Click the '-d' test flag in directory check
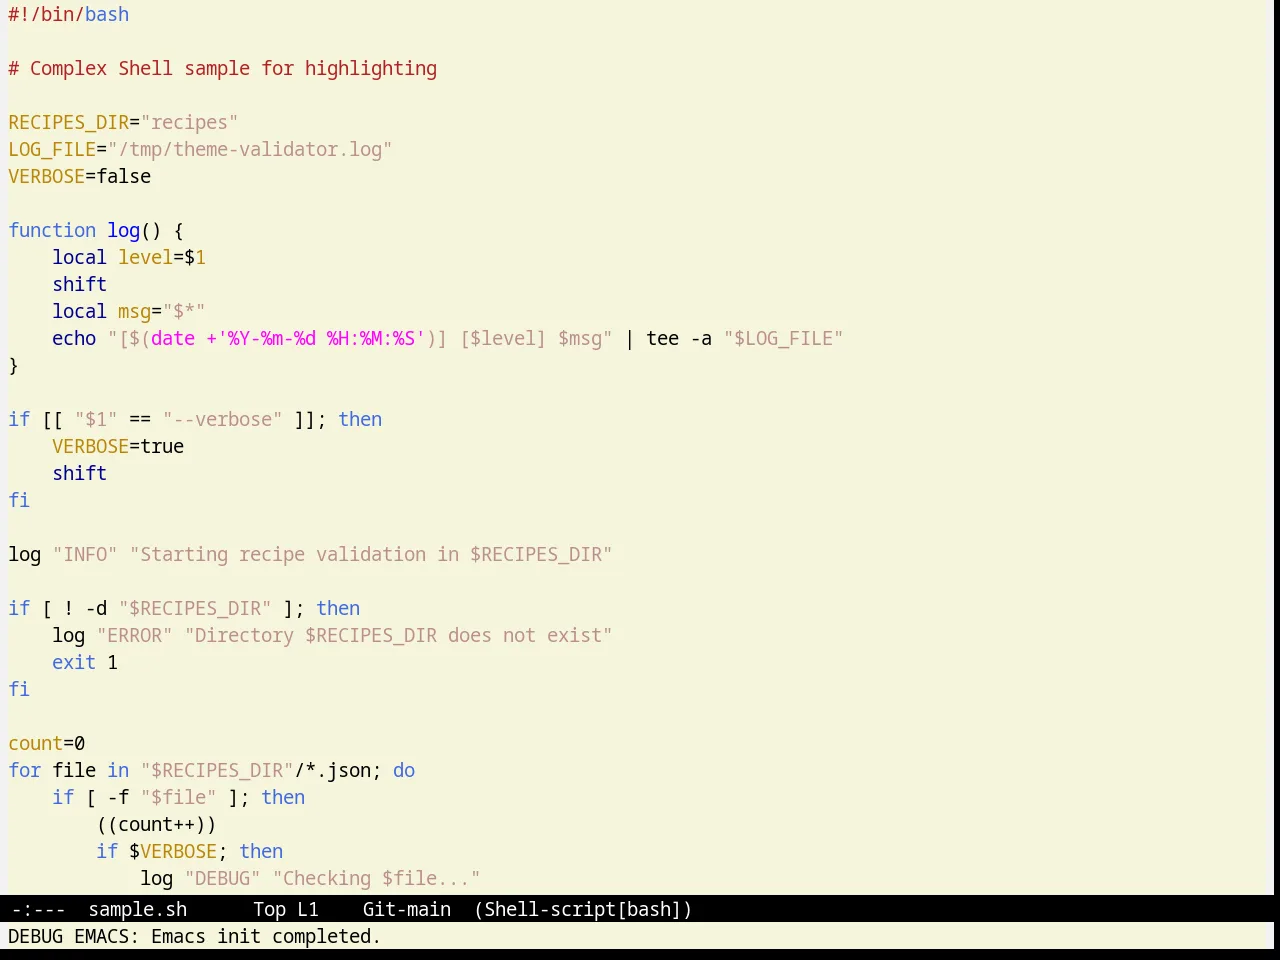 click(96, 609)
